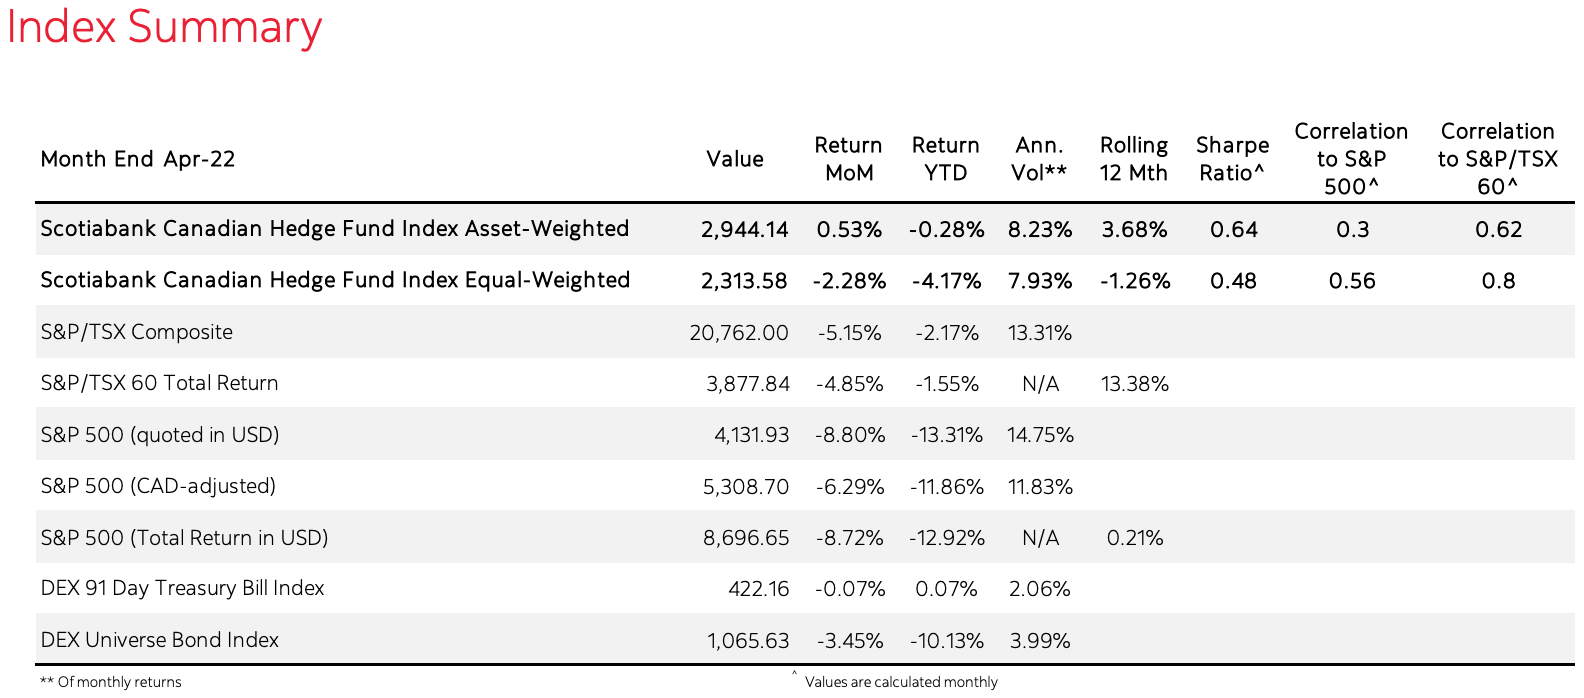Select the Hedge Fund Index Asset-Weighted row label
This screenshot has width=1584, height=698.
pyautogui.click(x=335, y=229)
